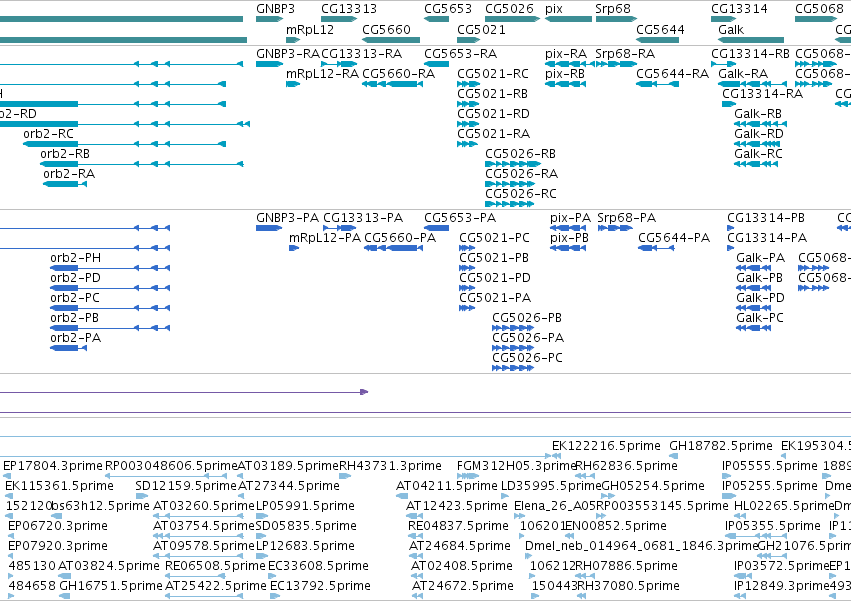
Task: Click protein CG5026-PB
Action: [526, 318]
